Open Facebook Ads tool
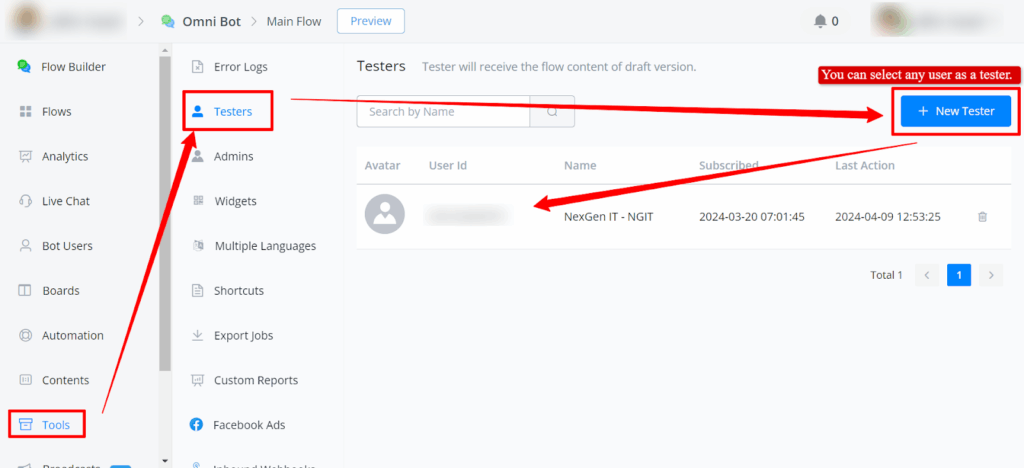 click(x=248, y=425)
